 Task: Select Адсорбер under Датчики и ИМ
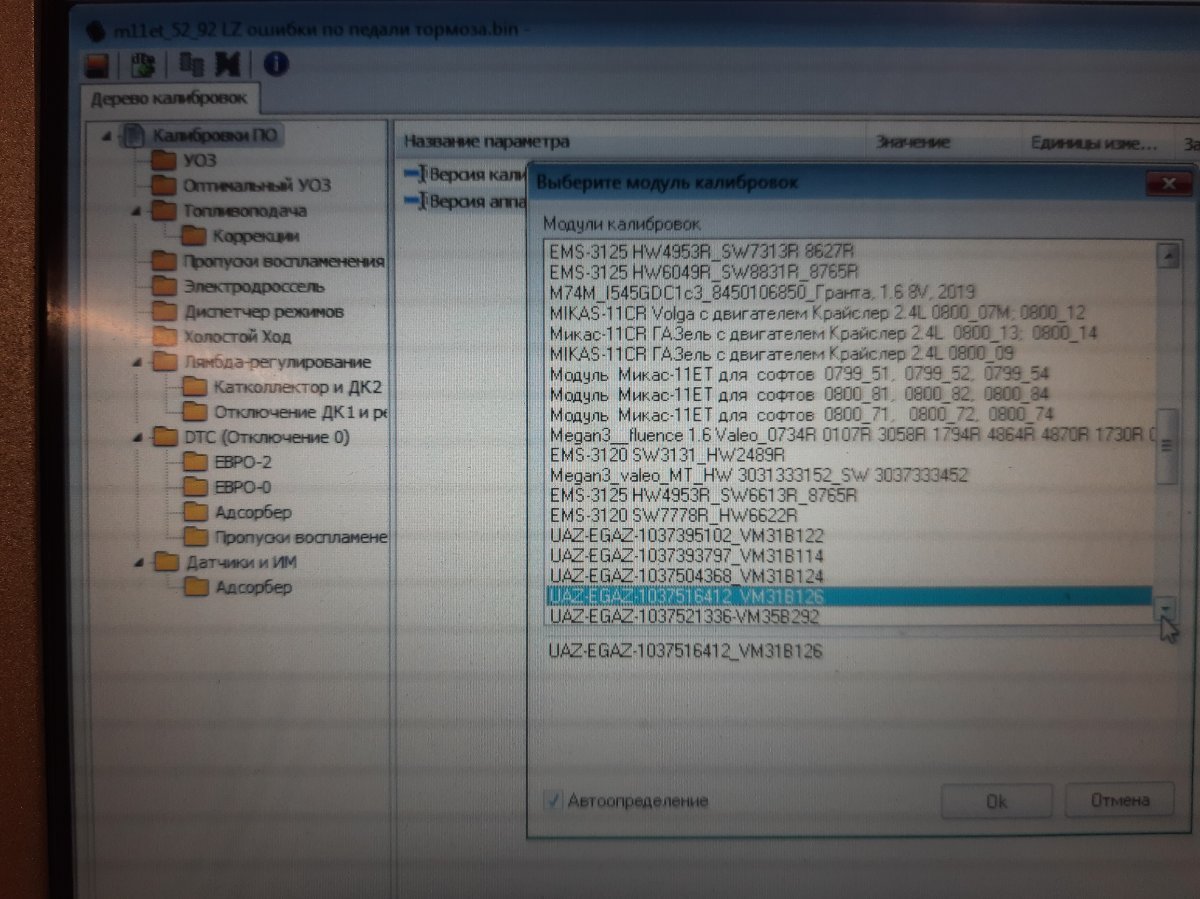[253, 587]
